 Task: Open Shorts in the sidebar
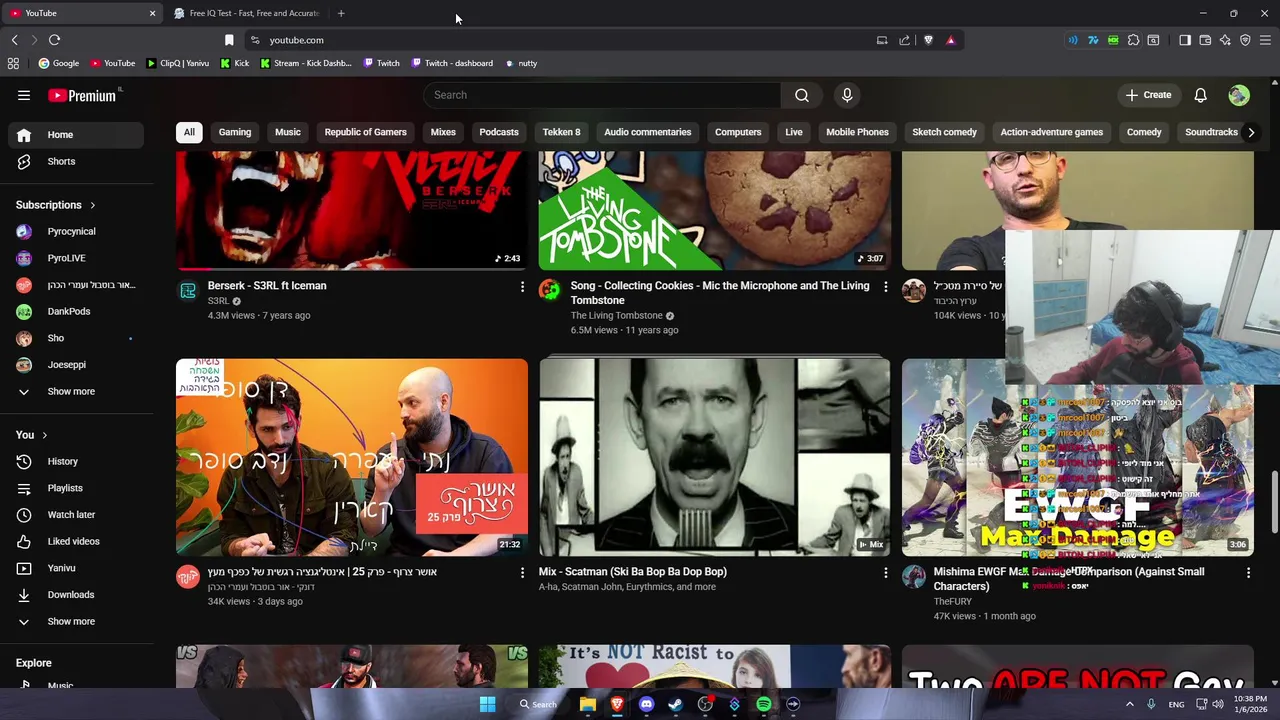point(75,161)
